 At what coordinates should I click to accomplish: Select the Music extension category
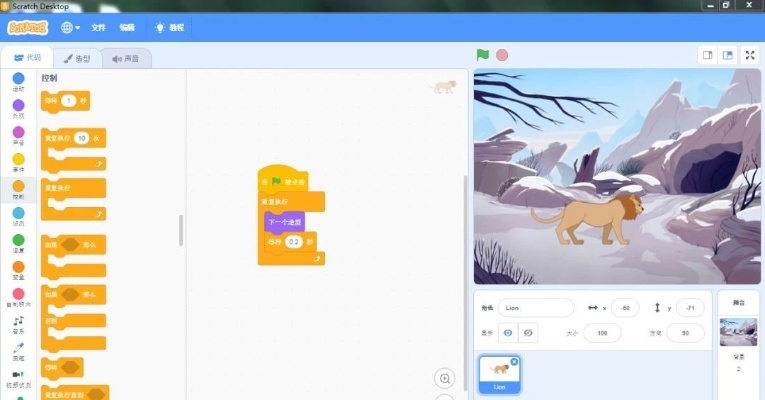click(18, 324)
